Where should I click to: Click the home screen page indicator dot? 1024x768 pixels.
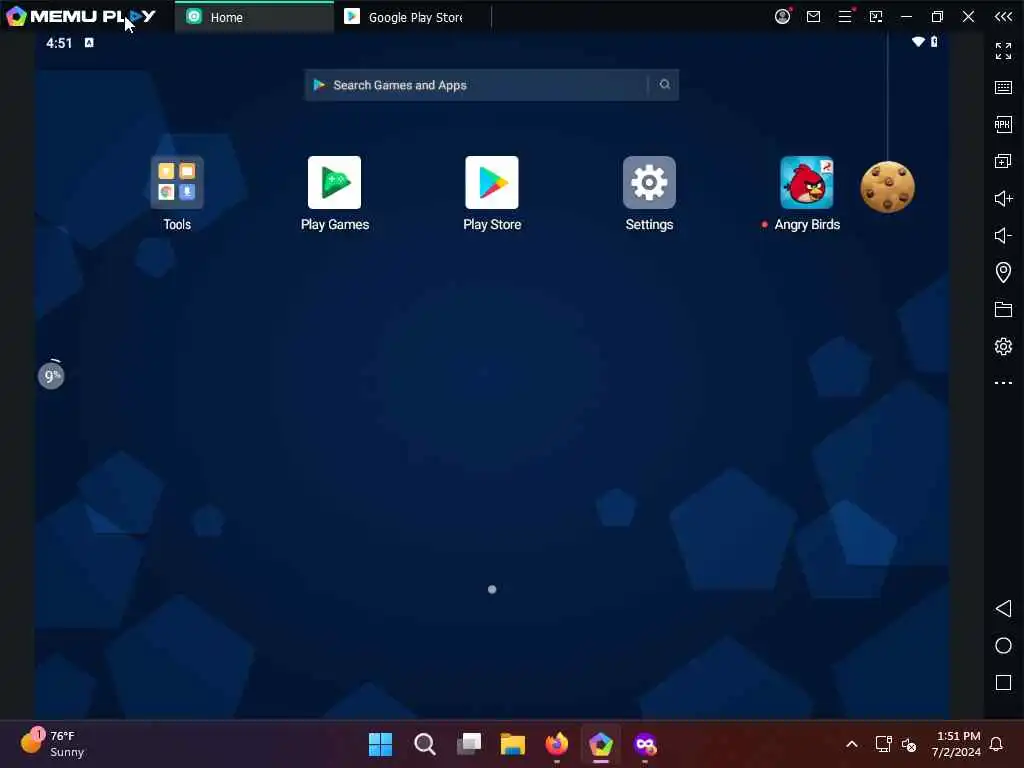(492, 590)
